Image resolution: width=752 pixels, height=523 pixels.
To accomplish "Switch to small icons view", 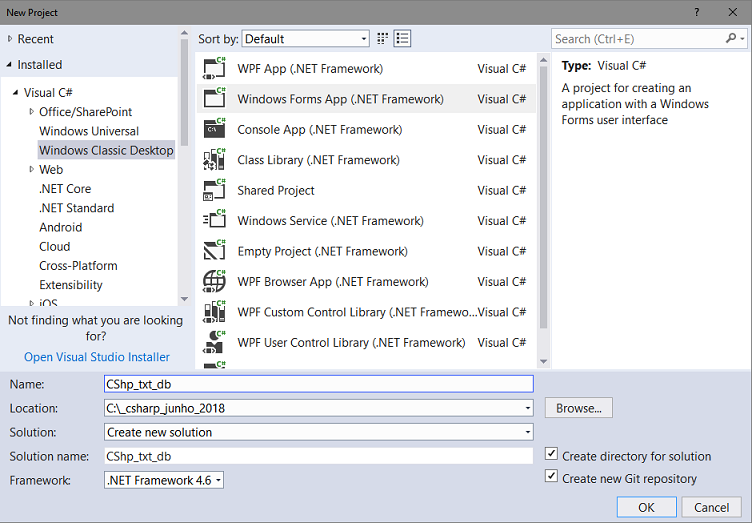I will coord(382,39).
